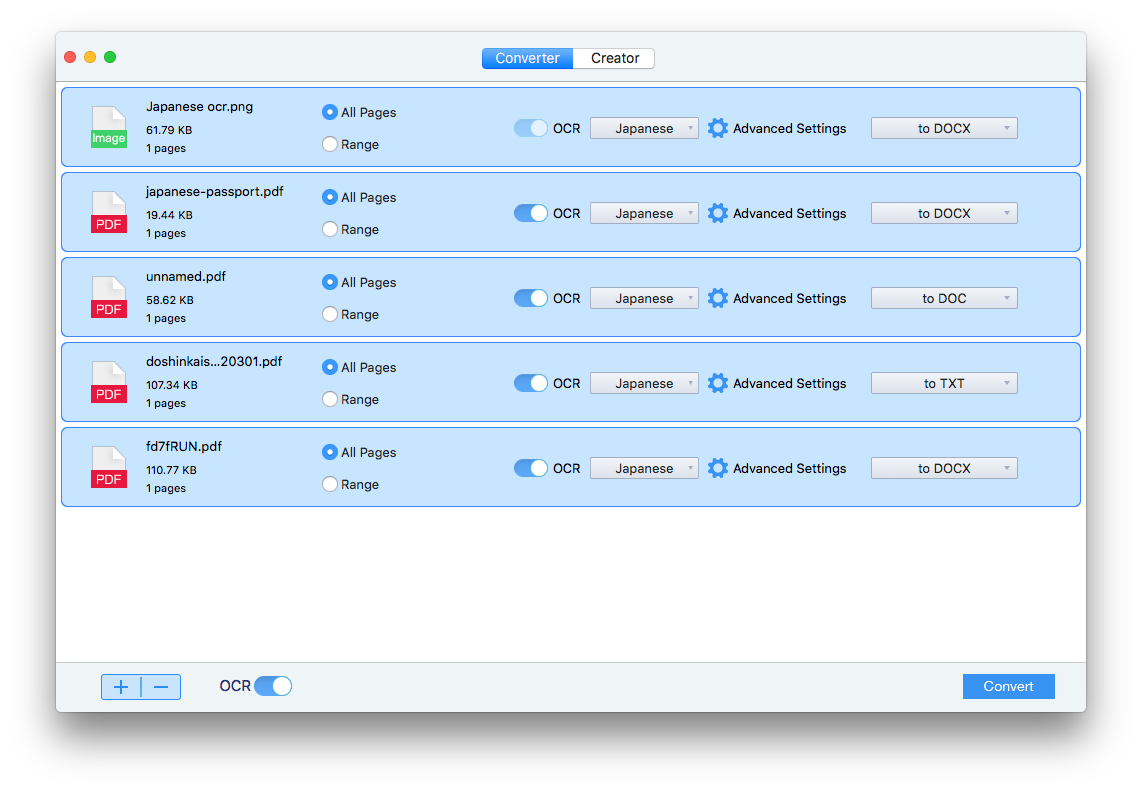1142x792 pixels.
Task: Click Advanced Settings label for doshinkais...20301.pdf
Action: click(x=789, y=383)
